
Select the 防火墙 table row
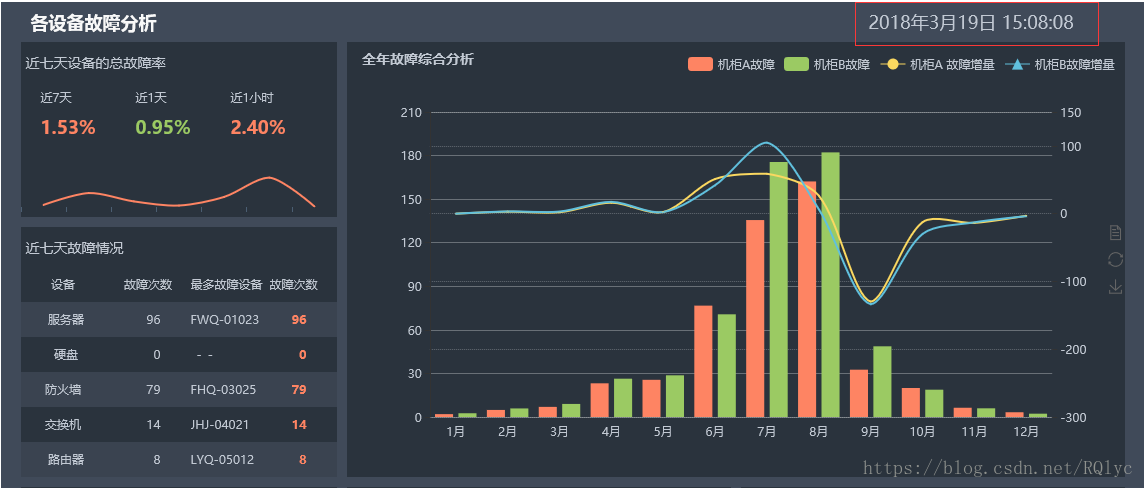[179, 390]
